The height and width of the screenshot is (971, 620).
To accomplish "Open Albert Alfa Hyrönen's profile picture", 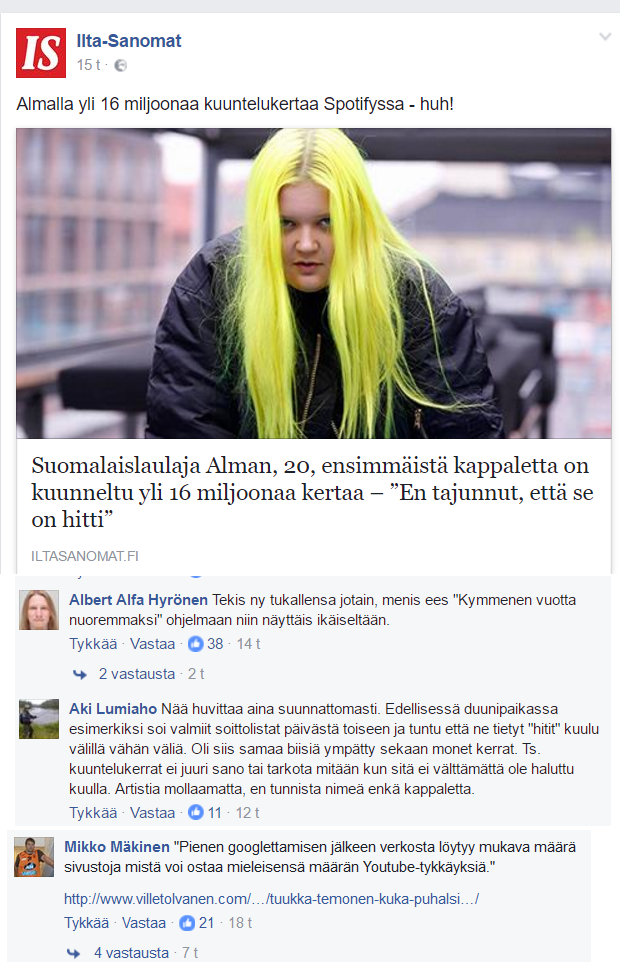I will [x=39, y=610].
